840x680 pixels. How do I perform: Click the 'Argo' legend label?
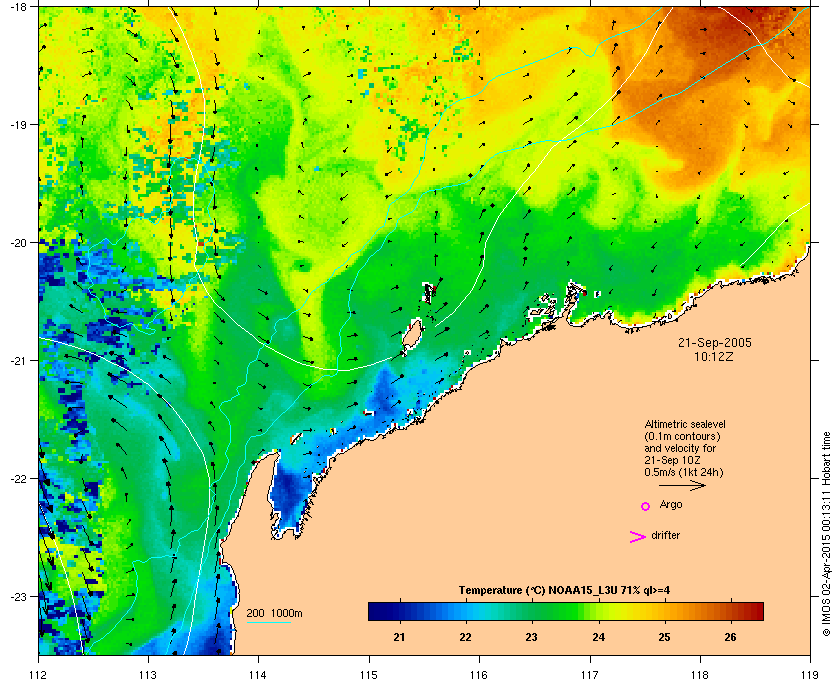coord(671,504)
